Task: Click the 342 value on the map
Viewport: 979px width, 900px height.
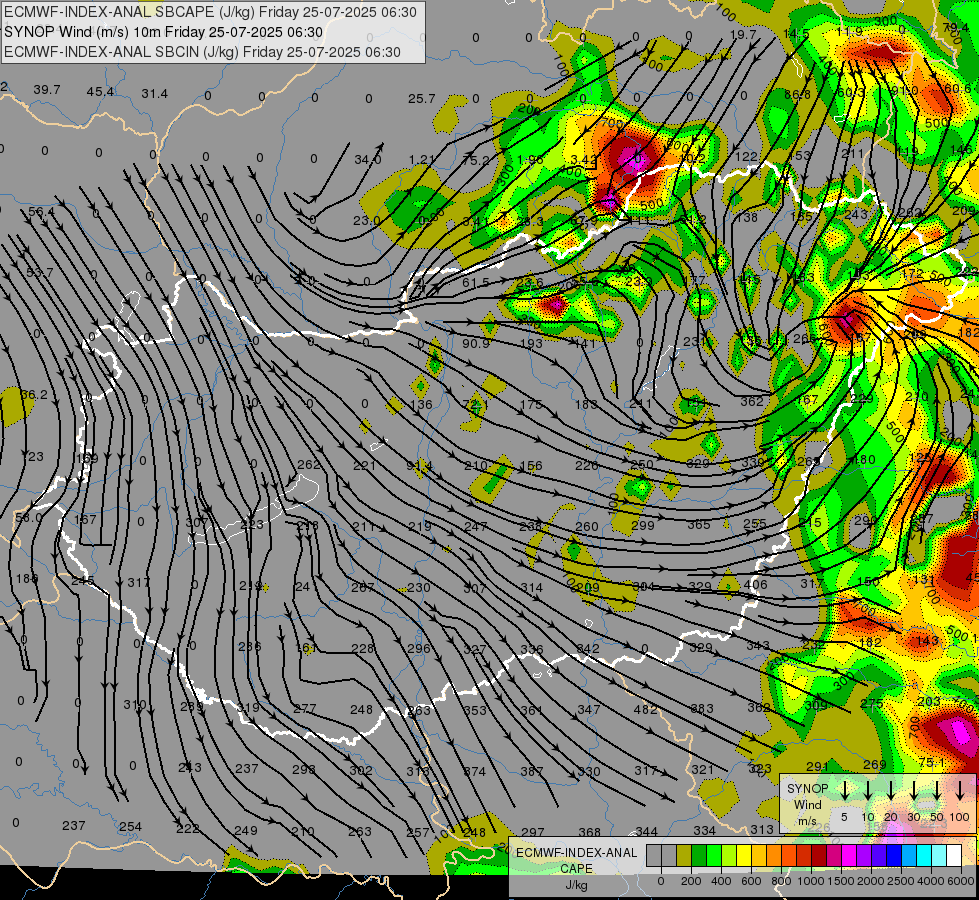Action: pyautogui.click(x=588, y=648)
